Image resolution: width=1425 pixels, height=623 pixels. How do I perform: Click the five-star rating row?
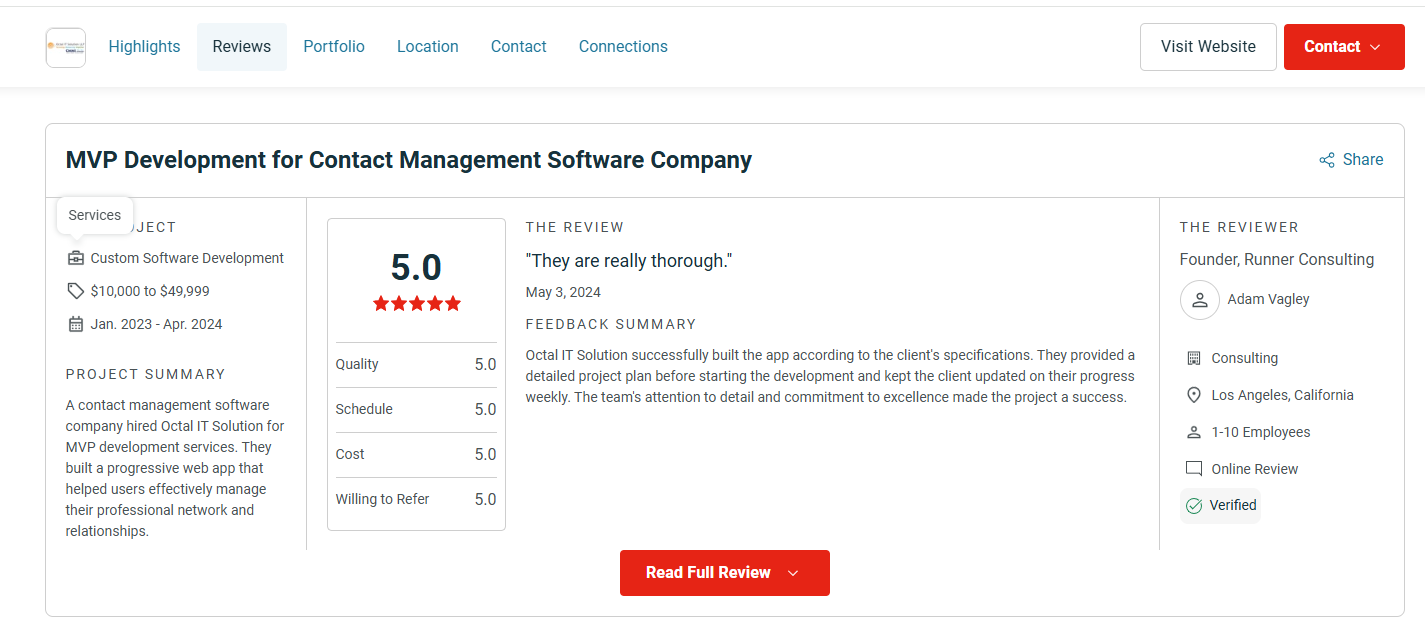coord(416,303)
